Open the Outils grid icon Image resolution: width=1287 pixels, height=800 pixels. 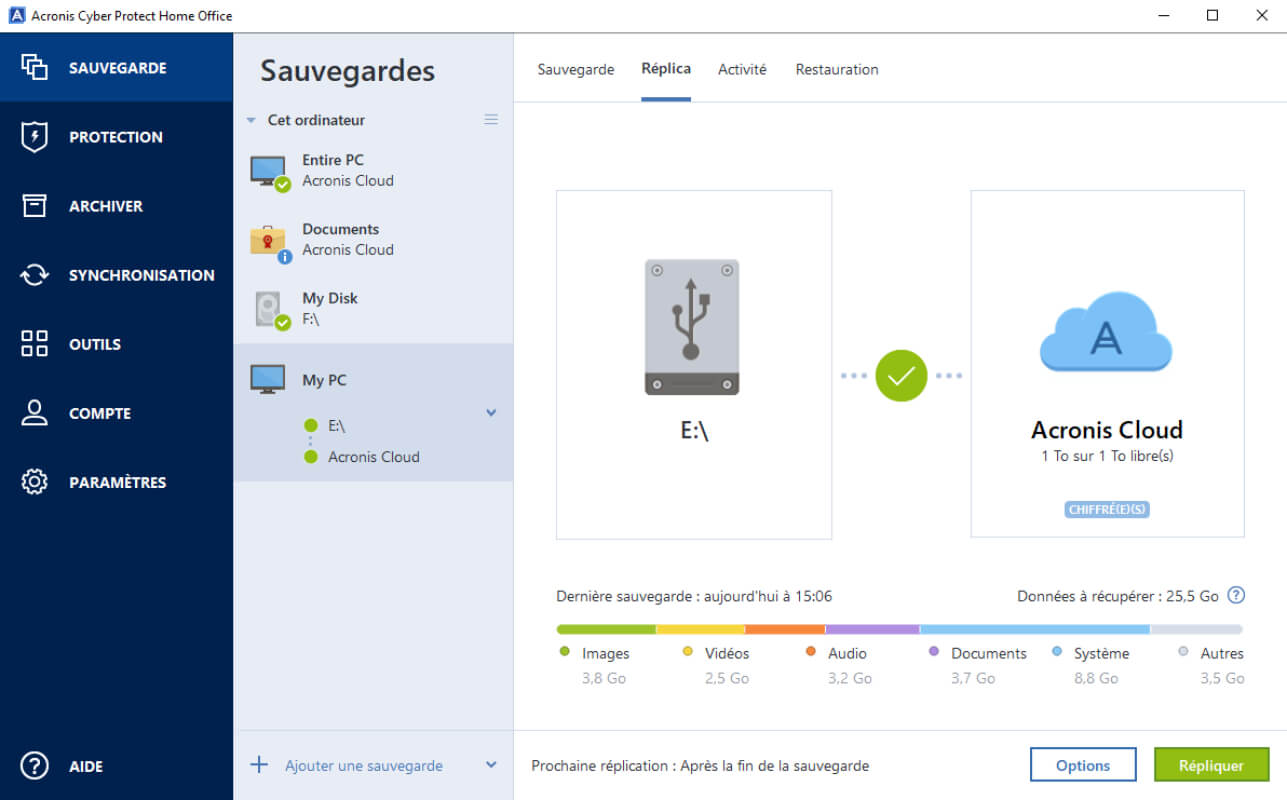click(x=35, y=344)
